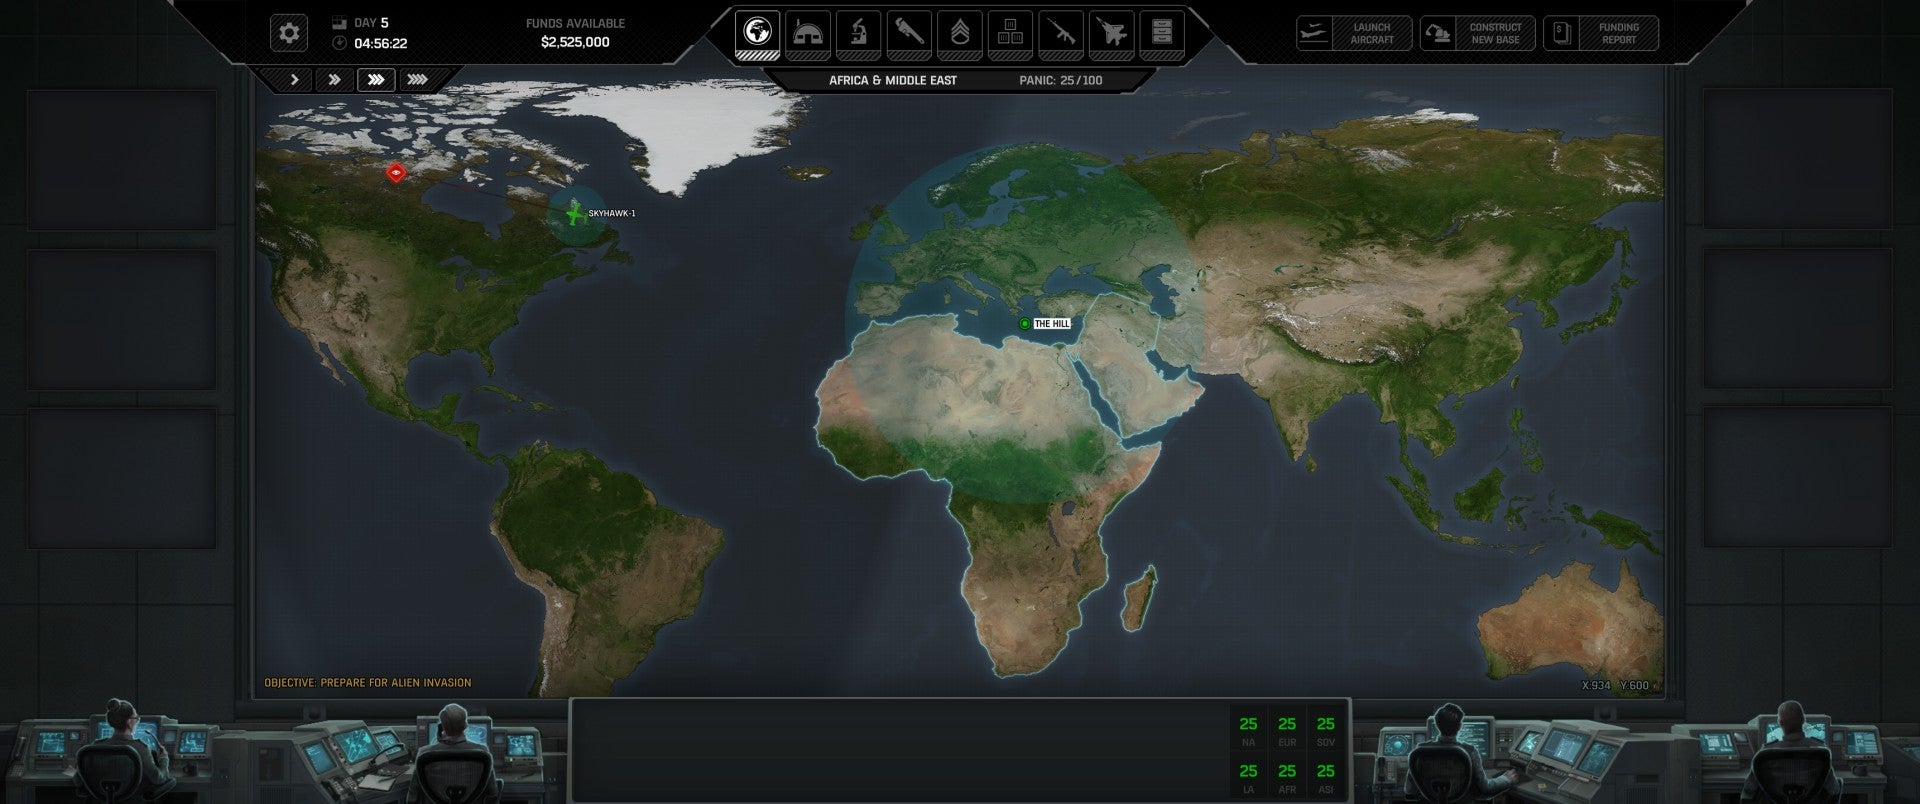Click the NA panic value
Screen dimensions: 1920x804
[x=1248, y=724]
